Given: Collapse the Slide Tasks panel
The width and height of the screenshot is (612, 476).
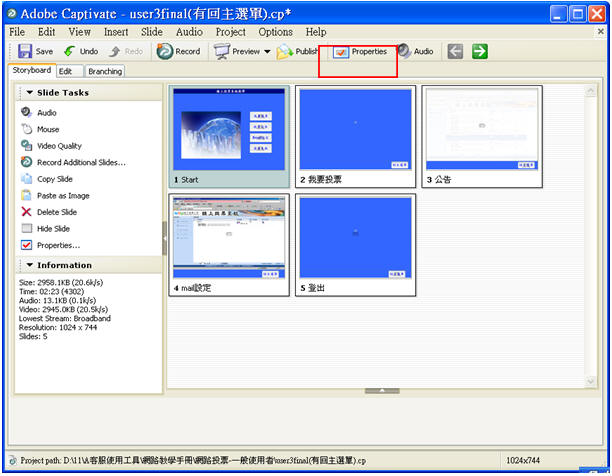Looking at the screenshot, I should [30, 92].
